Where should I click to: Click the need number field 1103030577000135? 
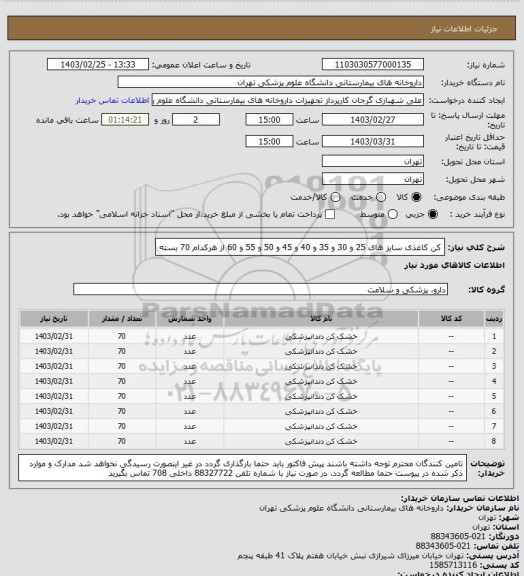(x=373, y=65)
